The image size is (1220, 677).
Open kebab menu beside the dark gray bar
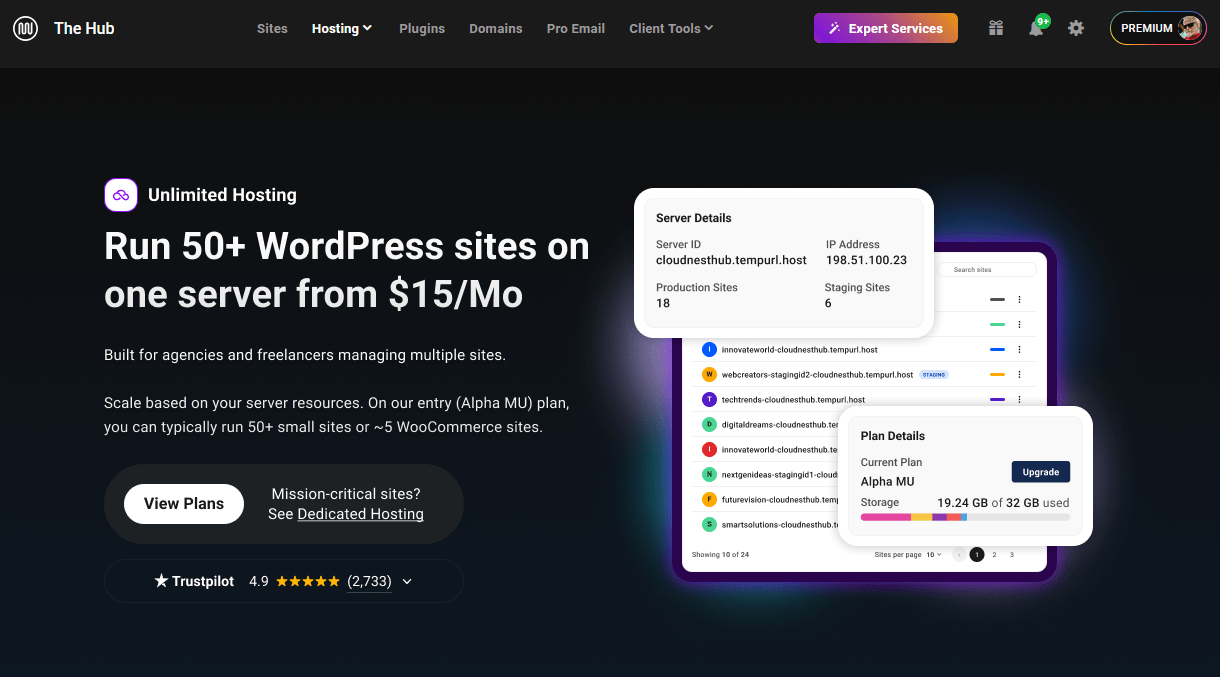(x=1019, y=299)
